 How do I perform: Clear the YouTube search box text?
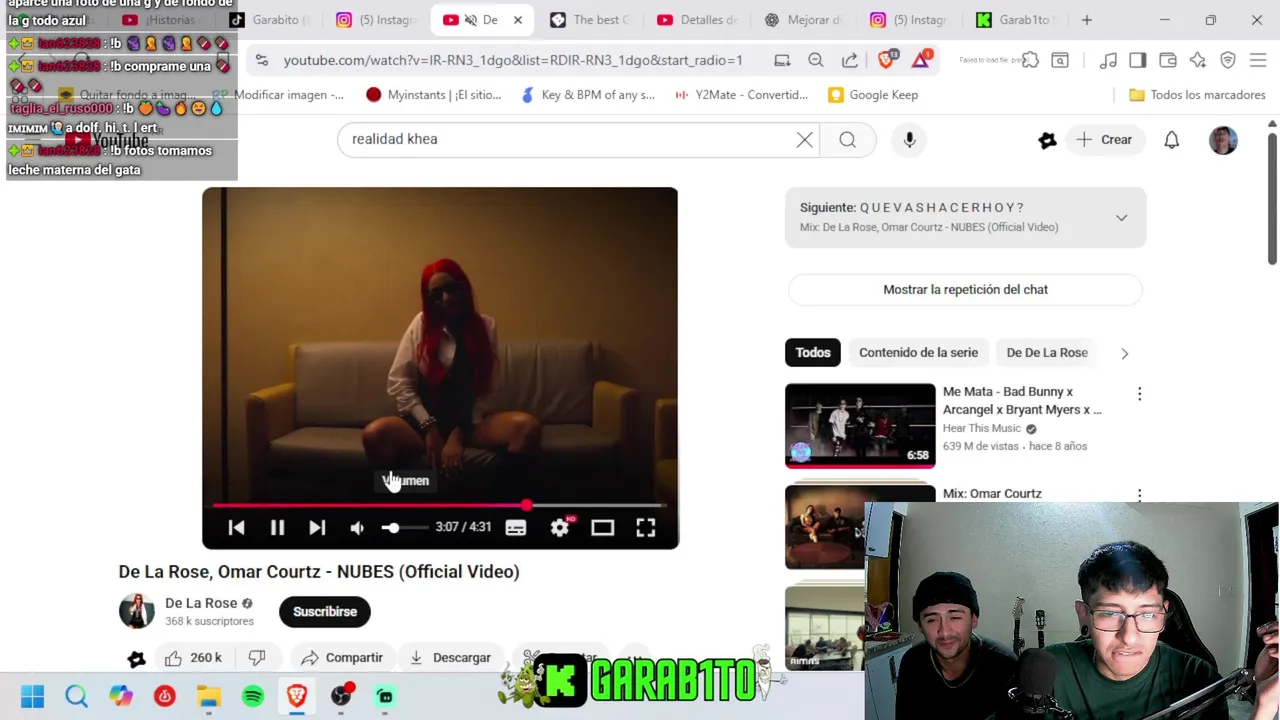[804, 140]
